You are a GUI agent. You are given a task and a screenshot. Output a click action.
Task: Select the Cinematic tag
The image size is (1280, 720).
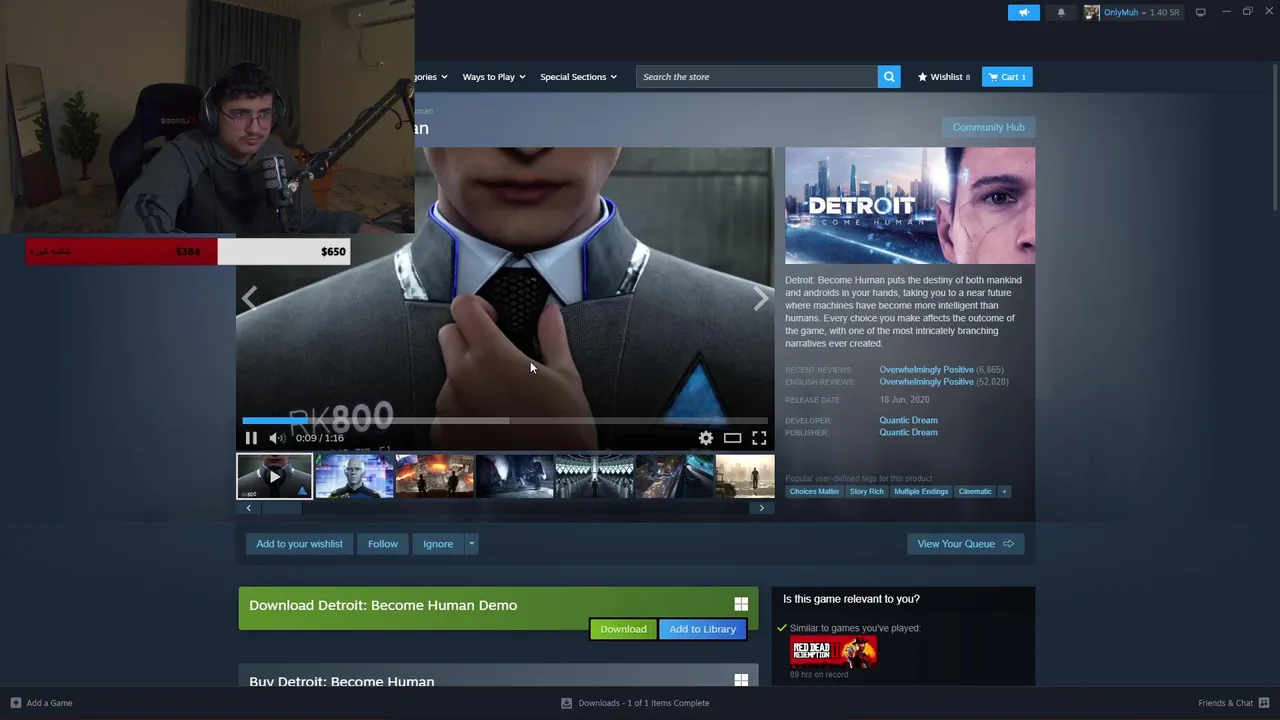[975, 492]
